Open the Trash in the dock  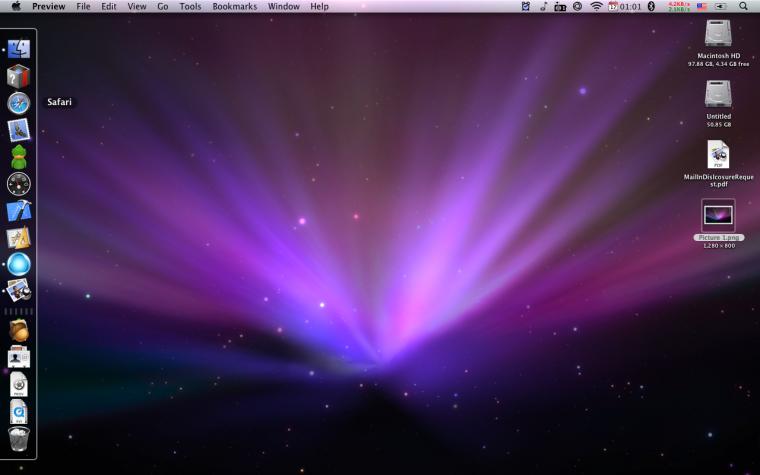coord(19,439)
